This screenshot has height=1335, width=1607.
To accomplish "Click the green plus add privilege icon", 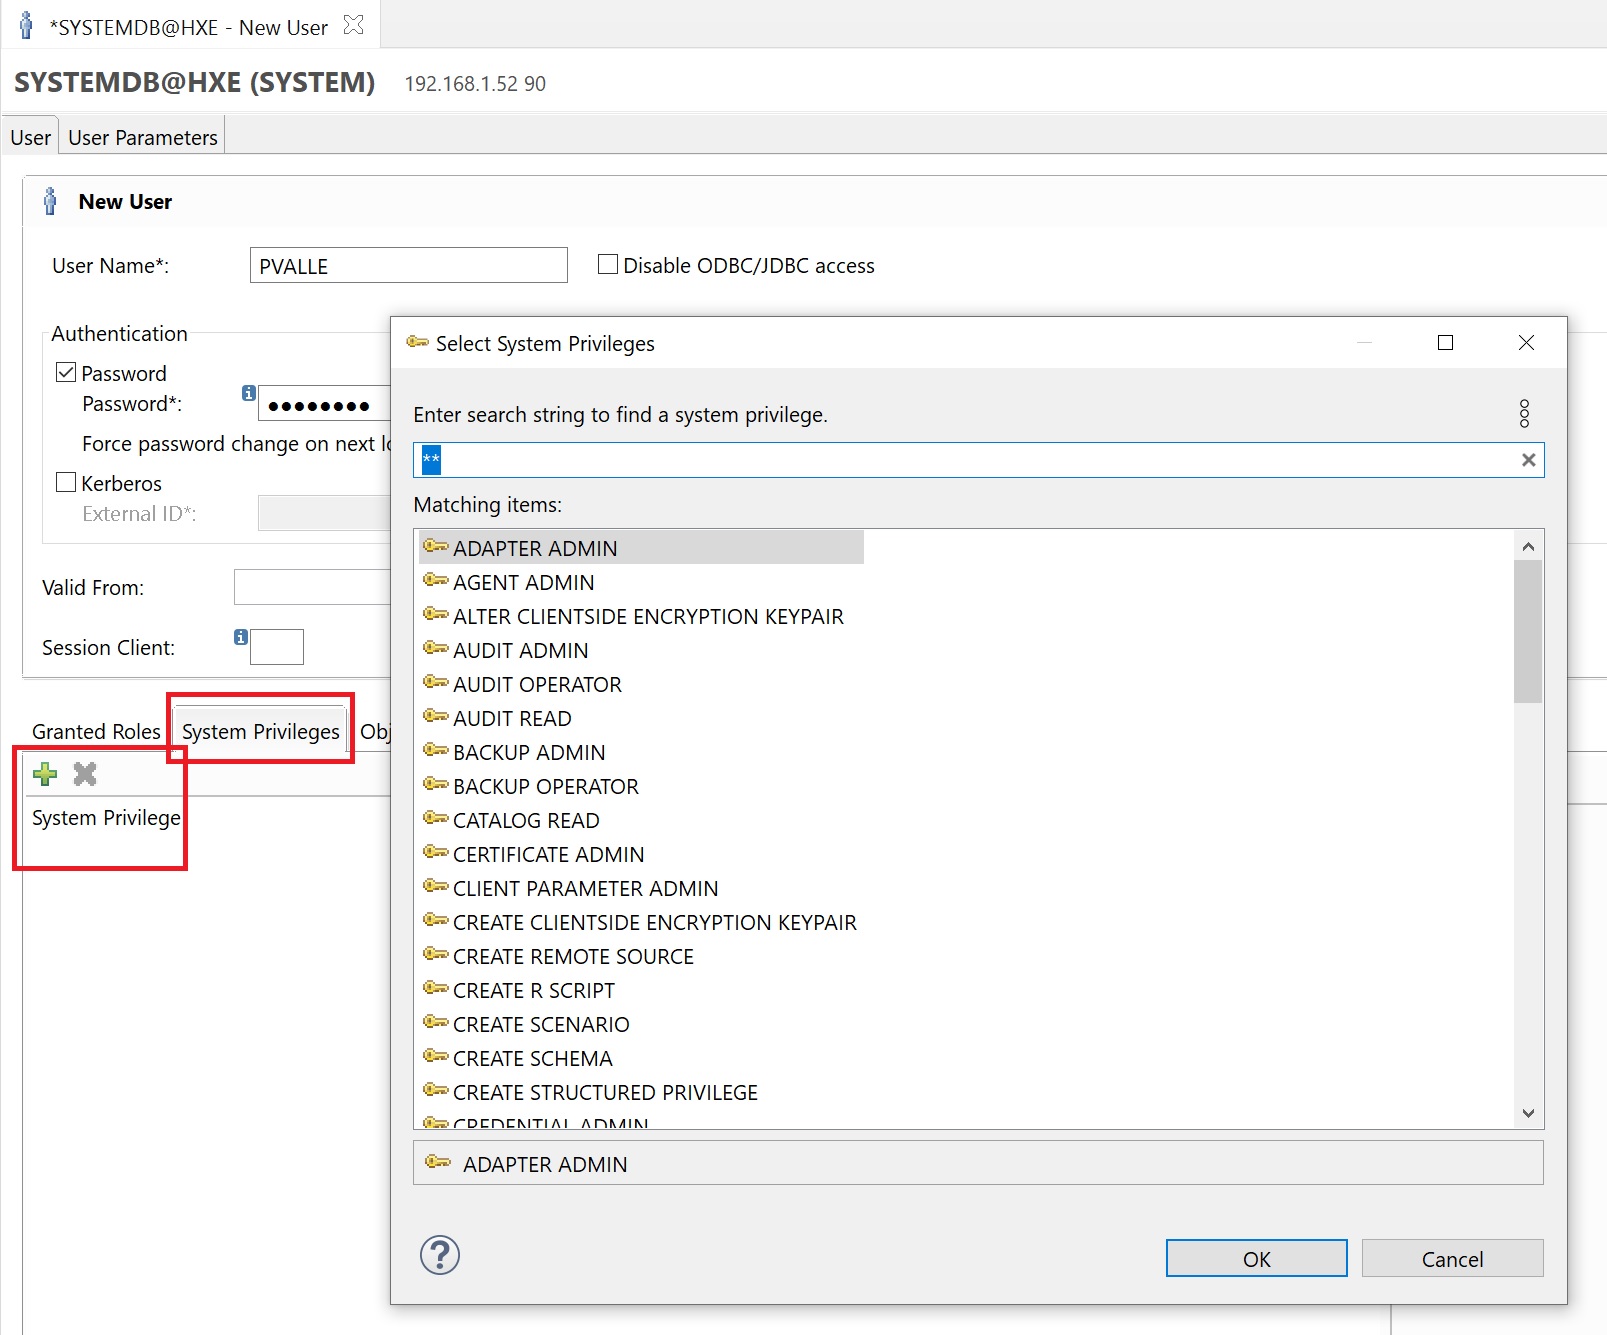I will [45, 774].
